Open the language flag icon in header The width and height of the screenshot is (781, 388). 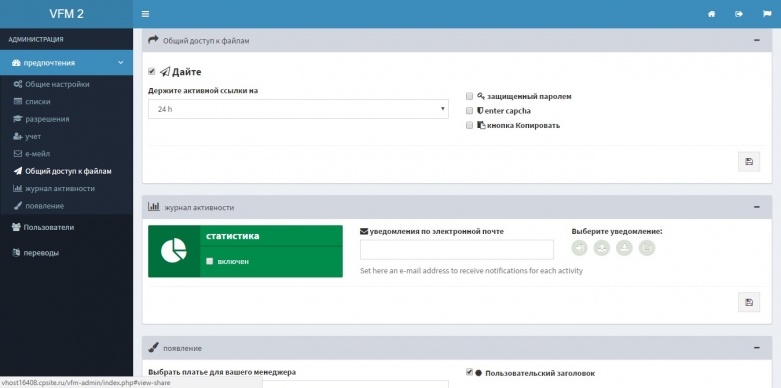tap(767, 14)
